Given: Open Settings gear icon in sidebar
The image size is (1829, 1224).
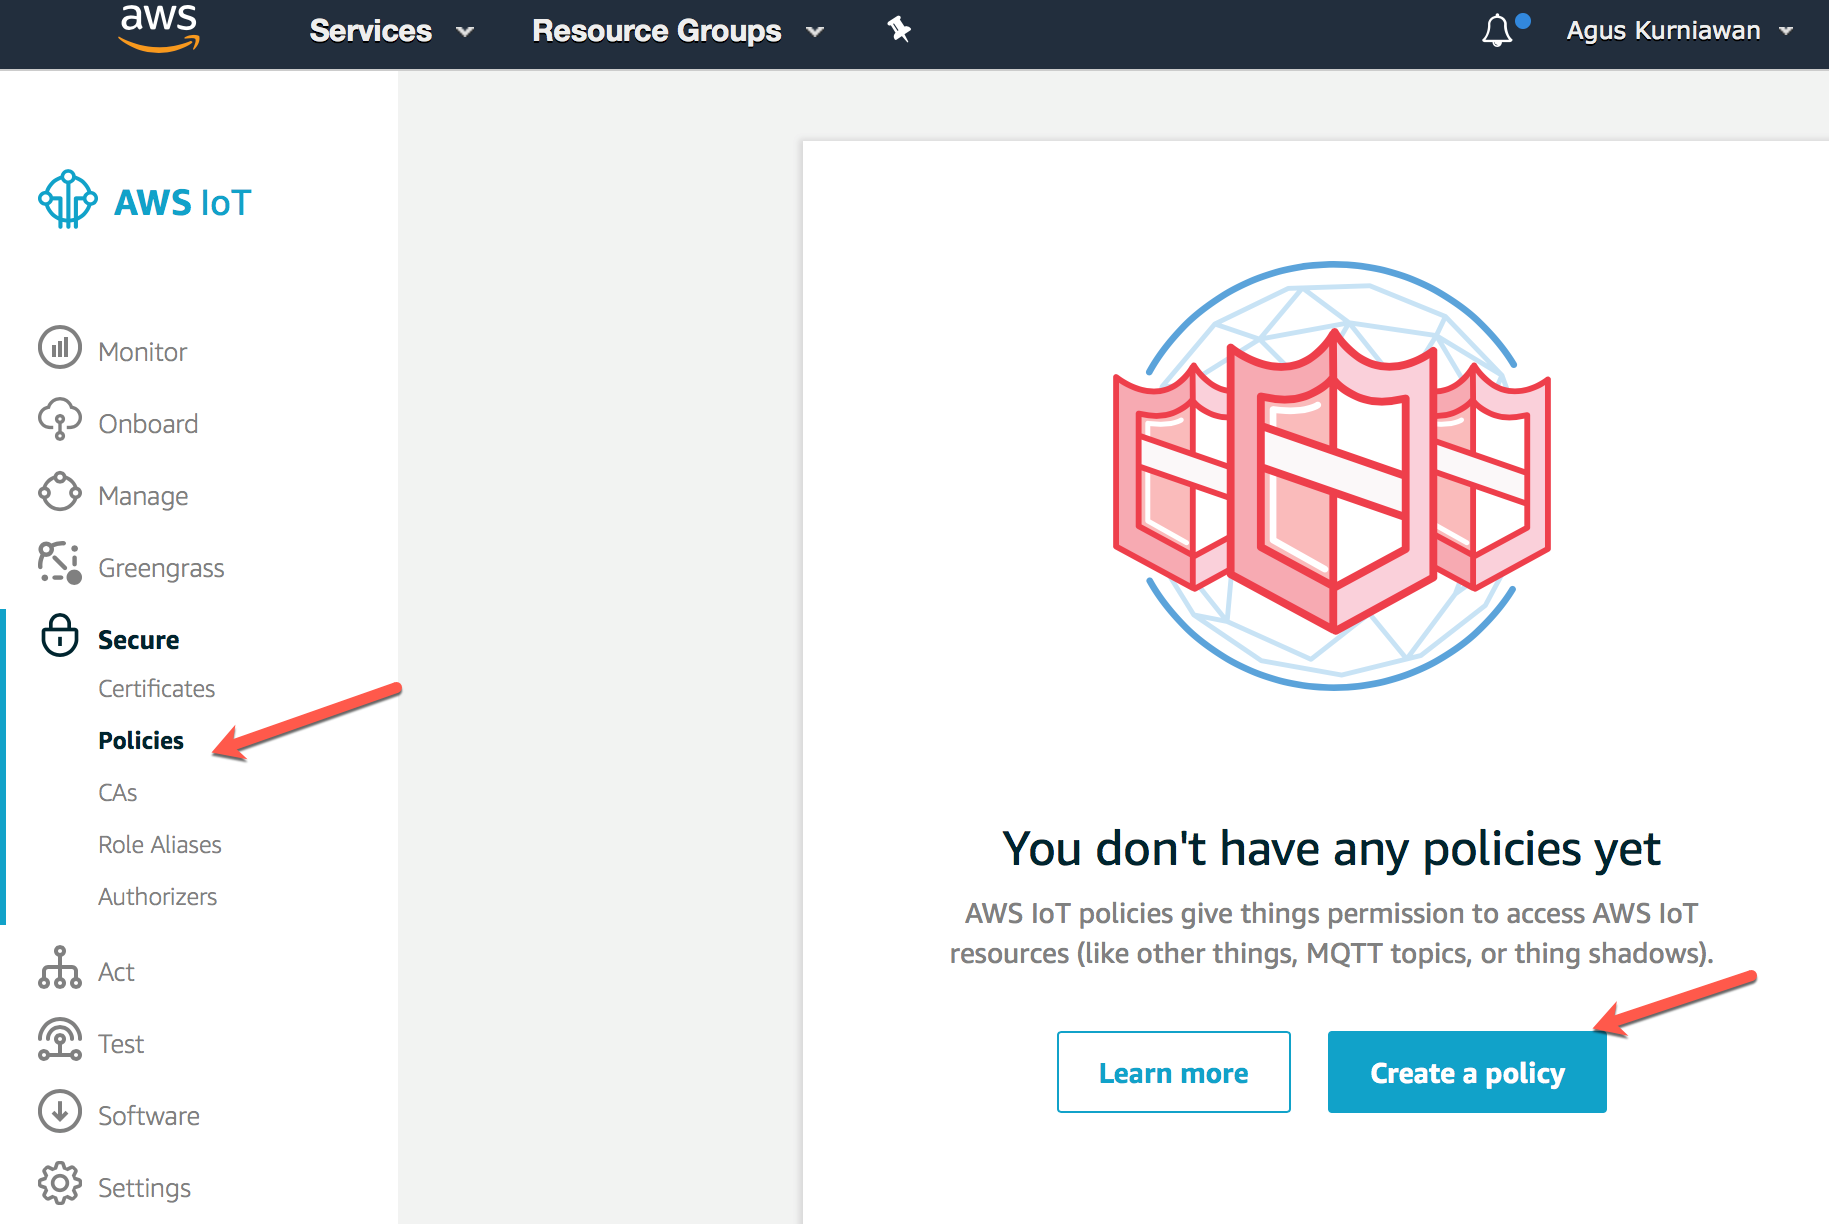Looking at the screenshot, I should pos(60,1184).
